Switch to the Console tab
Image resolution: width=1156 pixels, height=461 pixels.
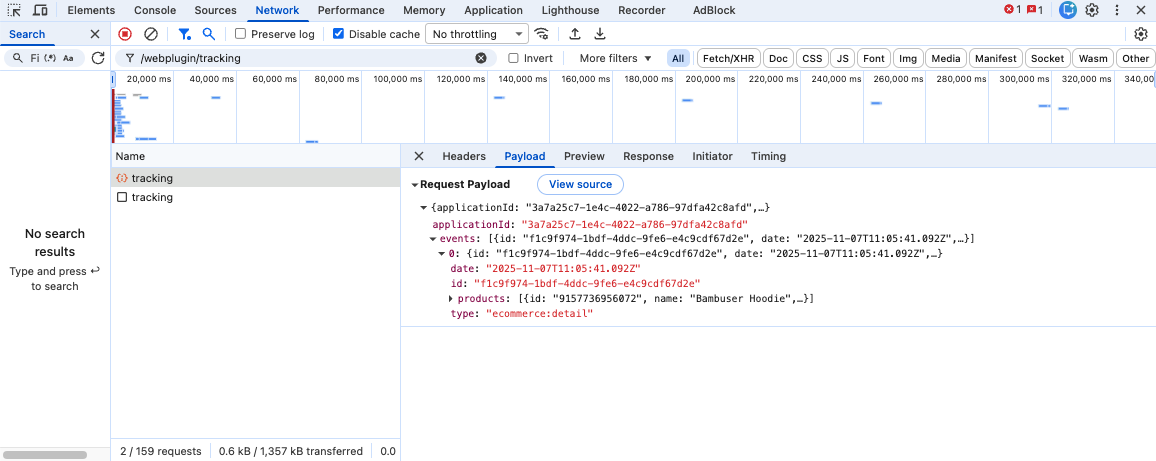(155, 10)
